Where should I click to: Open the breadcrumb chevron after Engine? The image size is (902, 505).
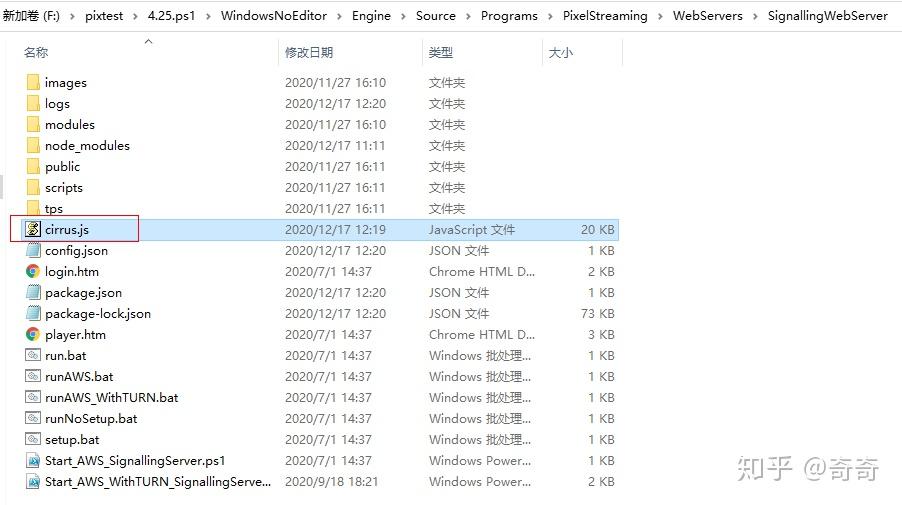pos(403,16)
